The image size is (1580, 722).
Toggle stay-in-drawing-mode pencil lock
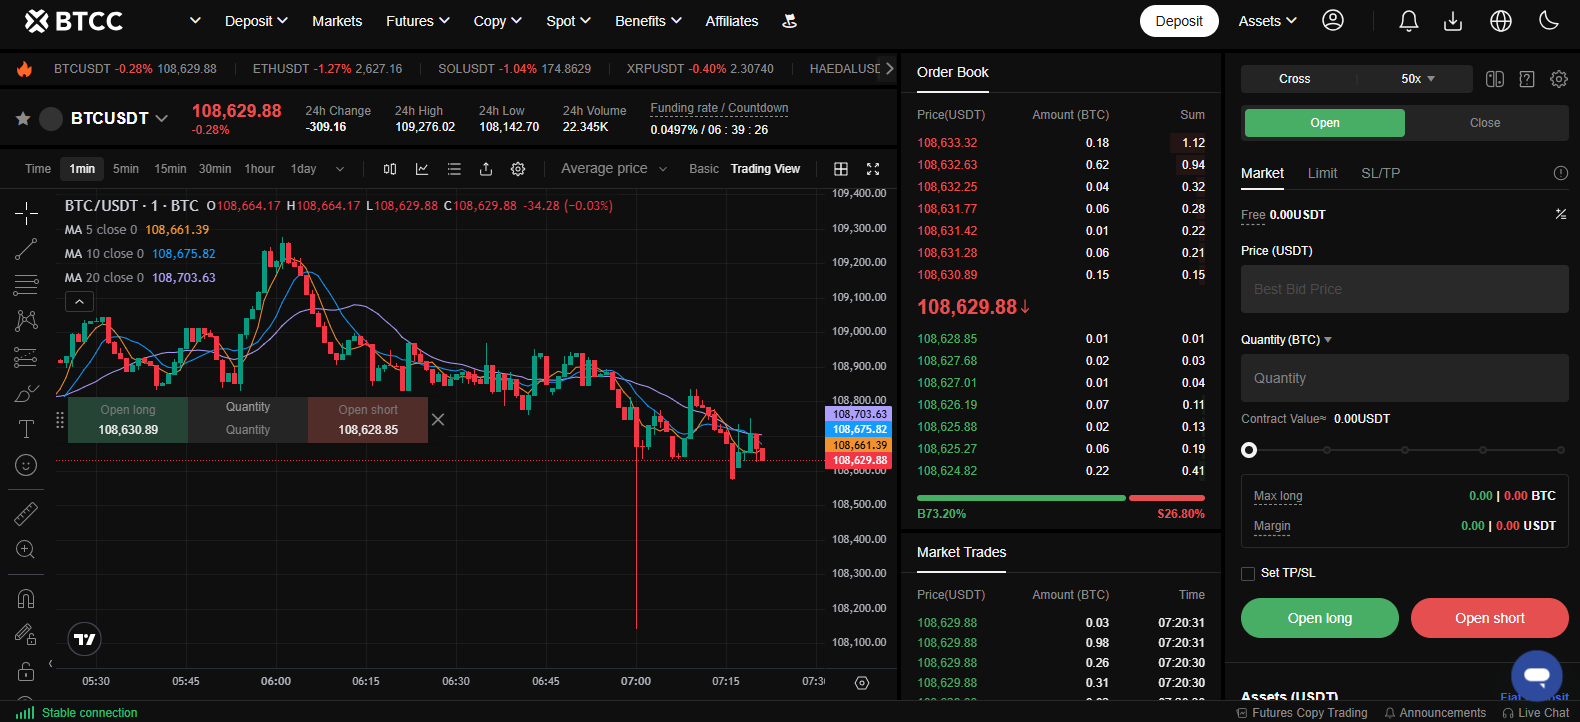[x=26, y=634]
